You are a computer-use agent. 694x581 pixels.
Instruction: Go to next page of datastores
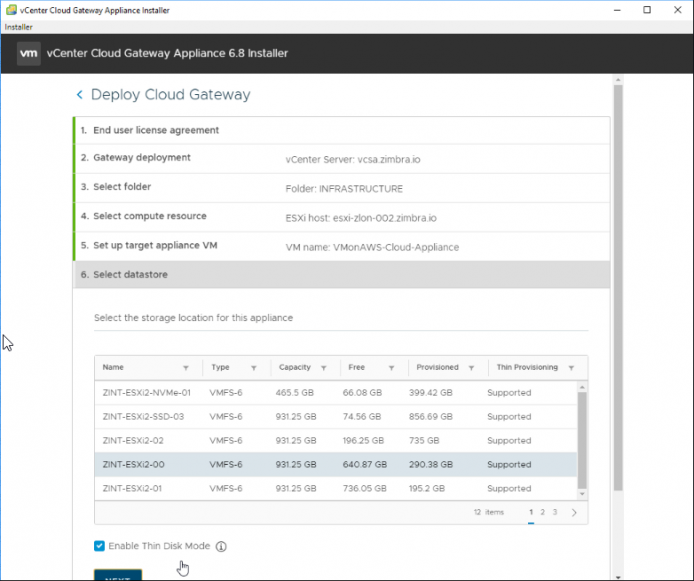(574, 512)
